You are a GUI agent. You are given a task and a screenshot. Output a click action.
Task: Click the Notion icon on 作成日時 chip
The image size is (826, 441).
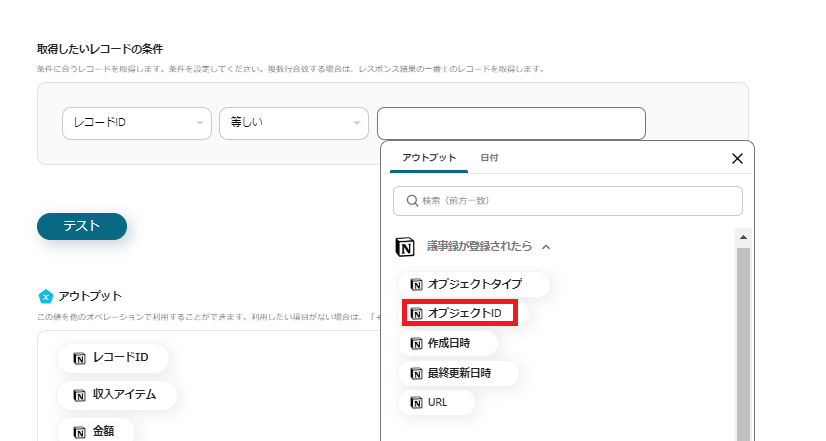416,344
